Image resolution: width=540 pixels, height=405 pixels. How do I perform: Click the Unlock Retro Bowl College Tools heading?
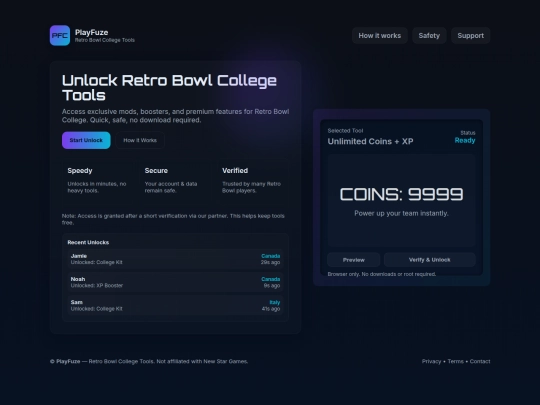pyautogui.click(x=169, y=87)
